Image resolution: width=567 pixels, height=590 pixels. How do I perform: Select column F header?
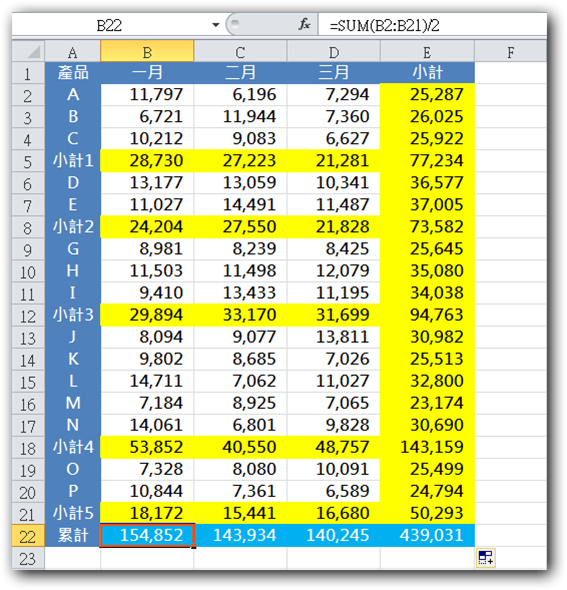tap(510, 52)
